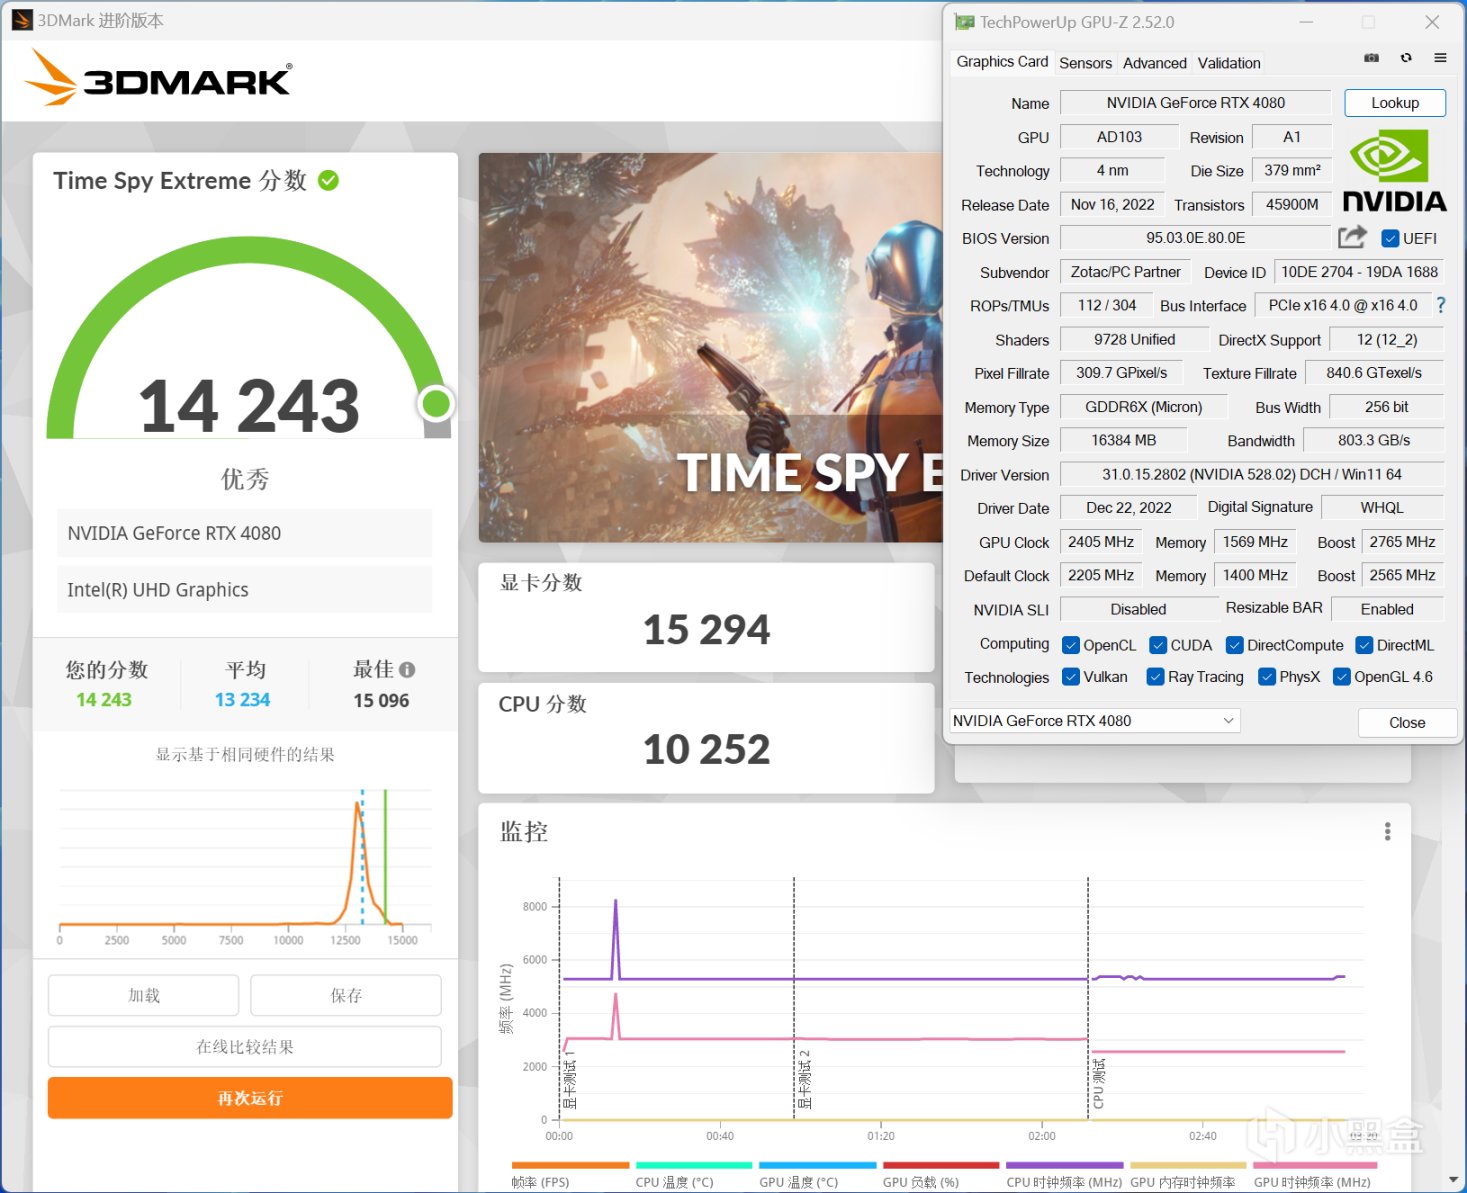The height and width of the screenshot is (1193, 1467).
Task: Click the Subvendor value Zotac/PC Partner
Action: (1125, 272)
